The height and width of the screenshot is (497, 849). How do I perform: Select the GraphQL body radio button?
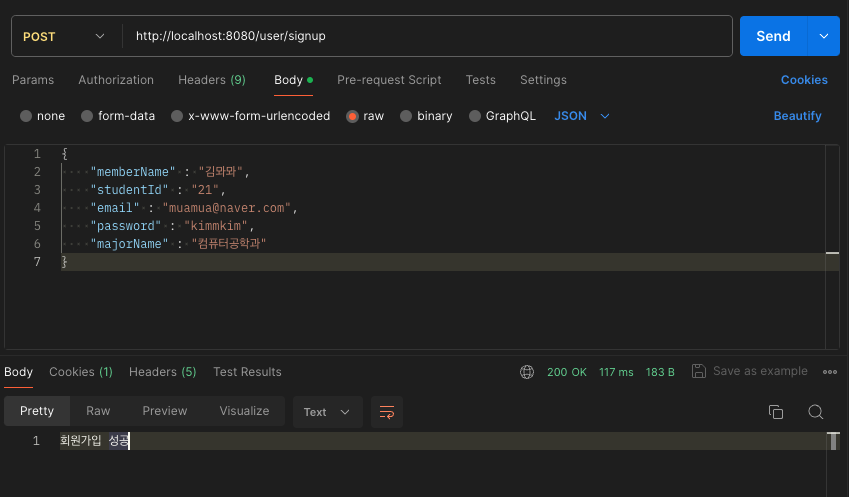(474, 116)
